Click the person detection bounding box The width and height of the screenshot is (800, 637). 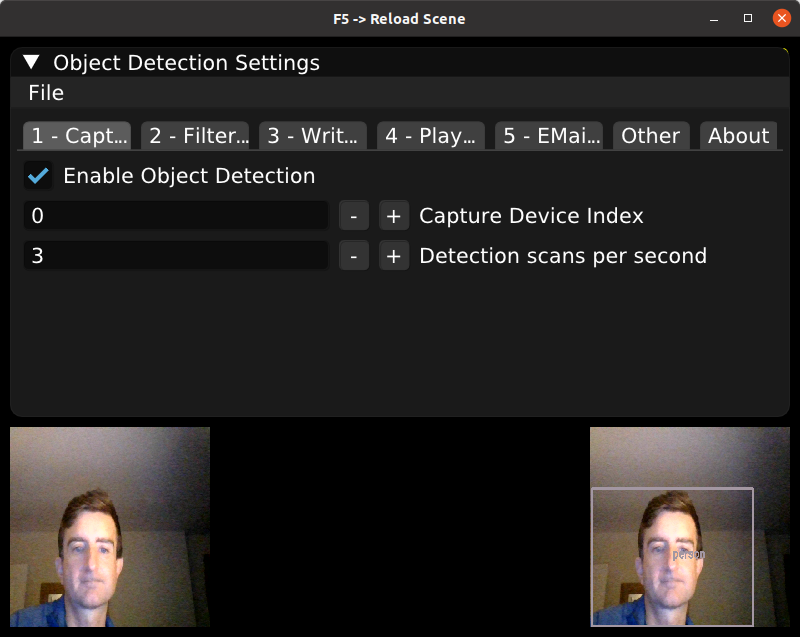coord(672,556)
